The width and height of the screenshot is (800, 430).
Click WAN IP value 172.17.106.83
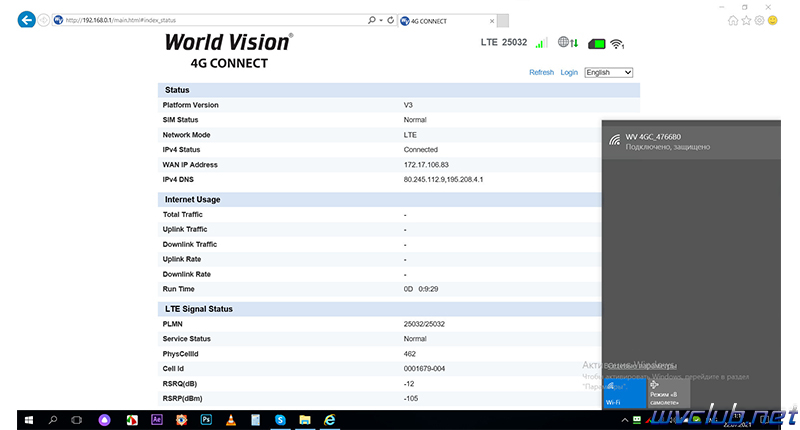click(x=426, y=165)
